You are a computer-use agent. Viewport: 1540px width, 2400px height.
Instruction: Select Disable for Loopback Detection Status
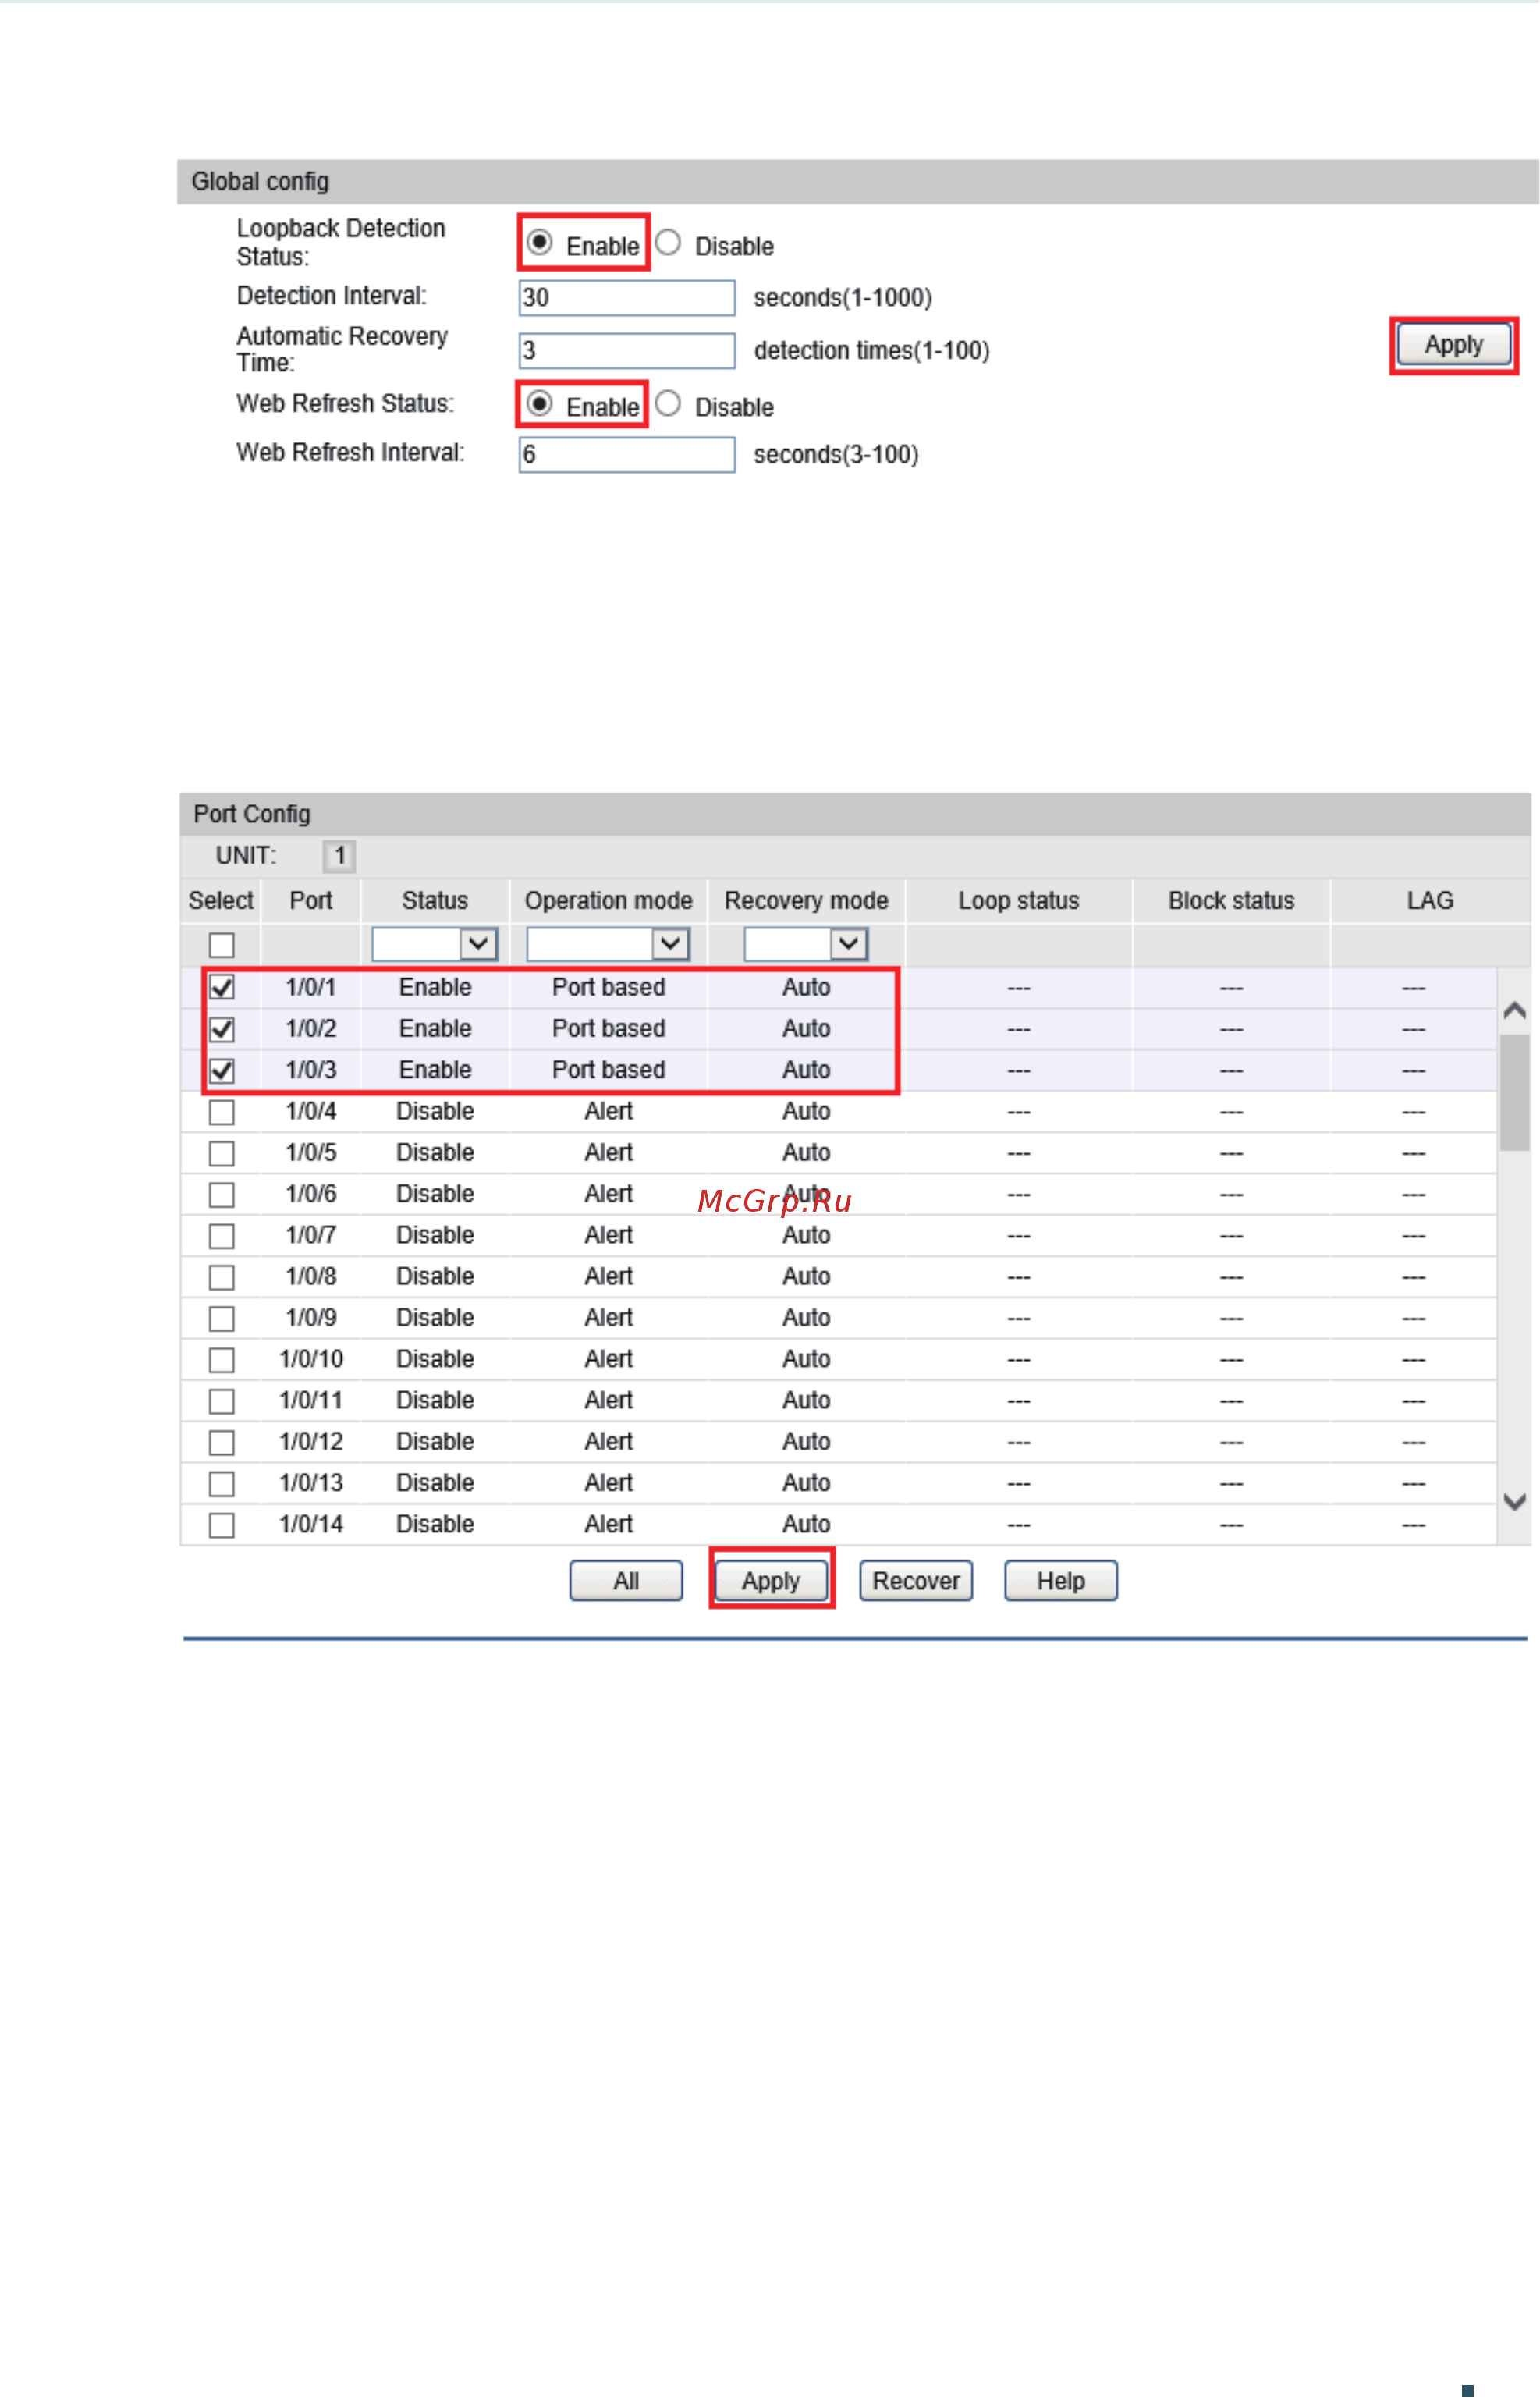click(x=668, y=242)
